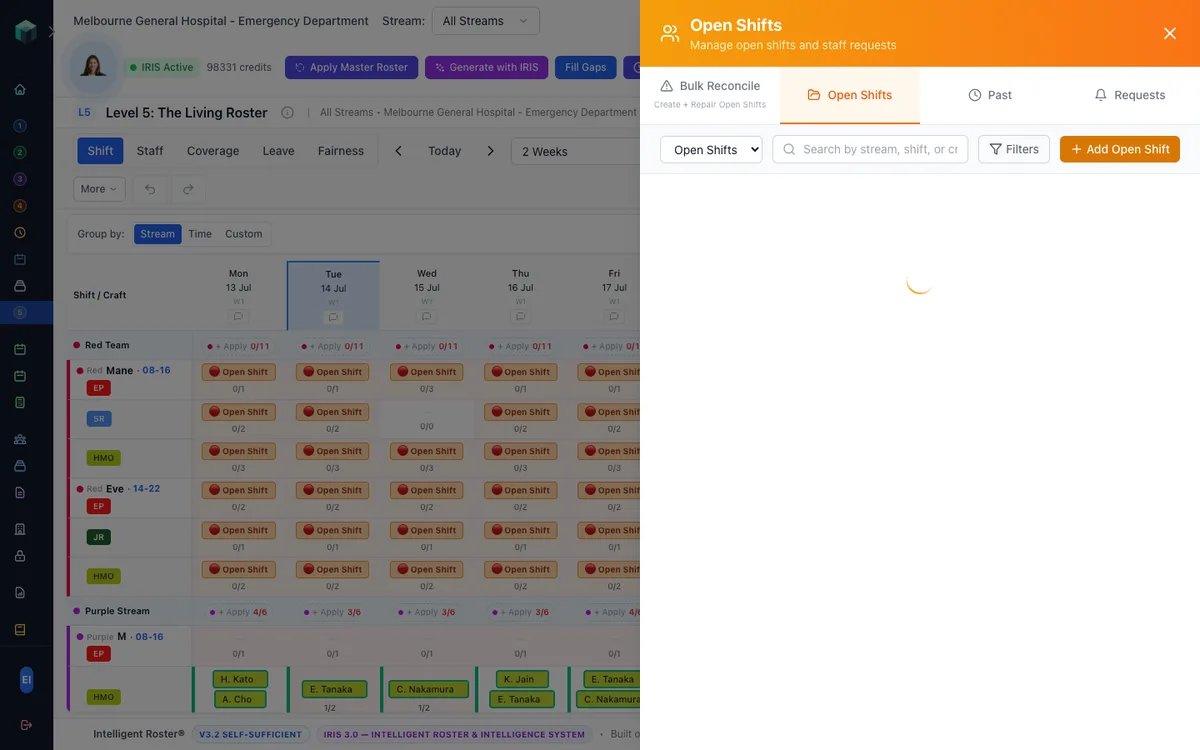Click Purple Stream Apply 4/6 under Mon
The height and width of the screenshot is (750, 1200).
click(238, 612)
